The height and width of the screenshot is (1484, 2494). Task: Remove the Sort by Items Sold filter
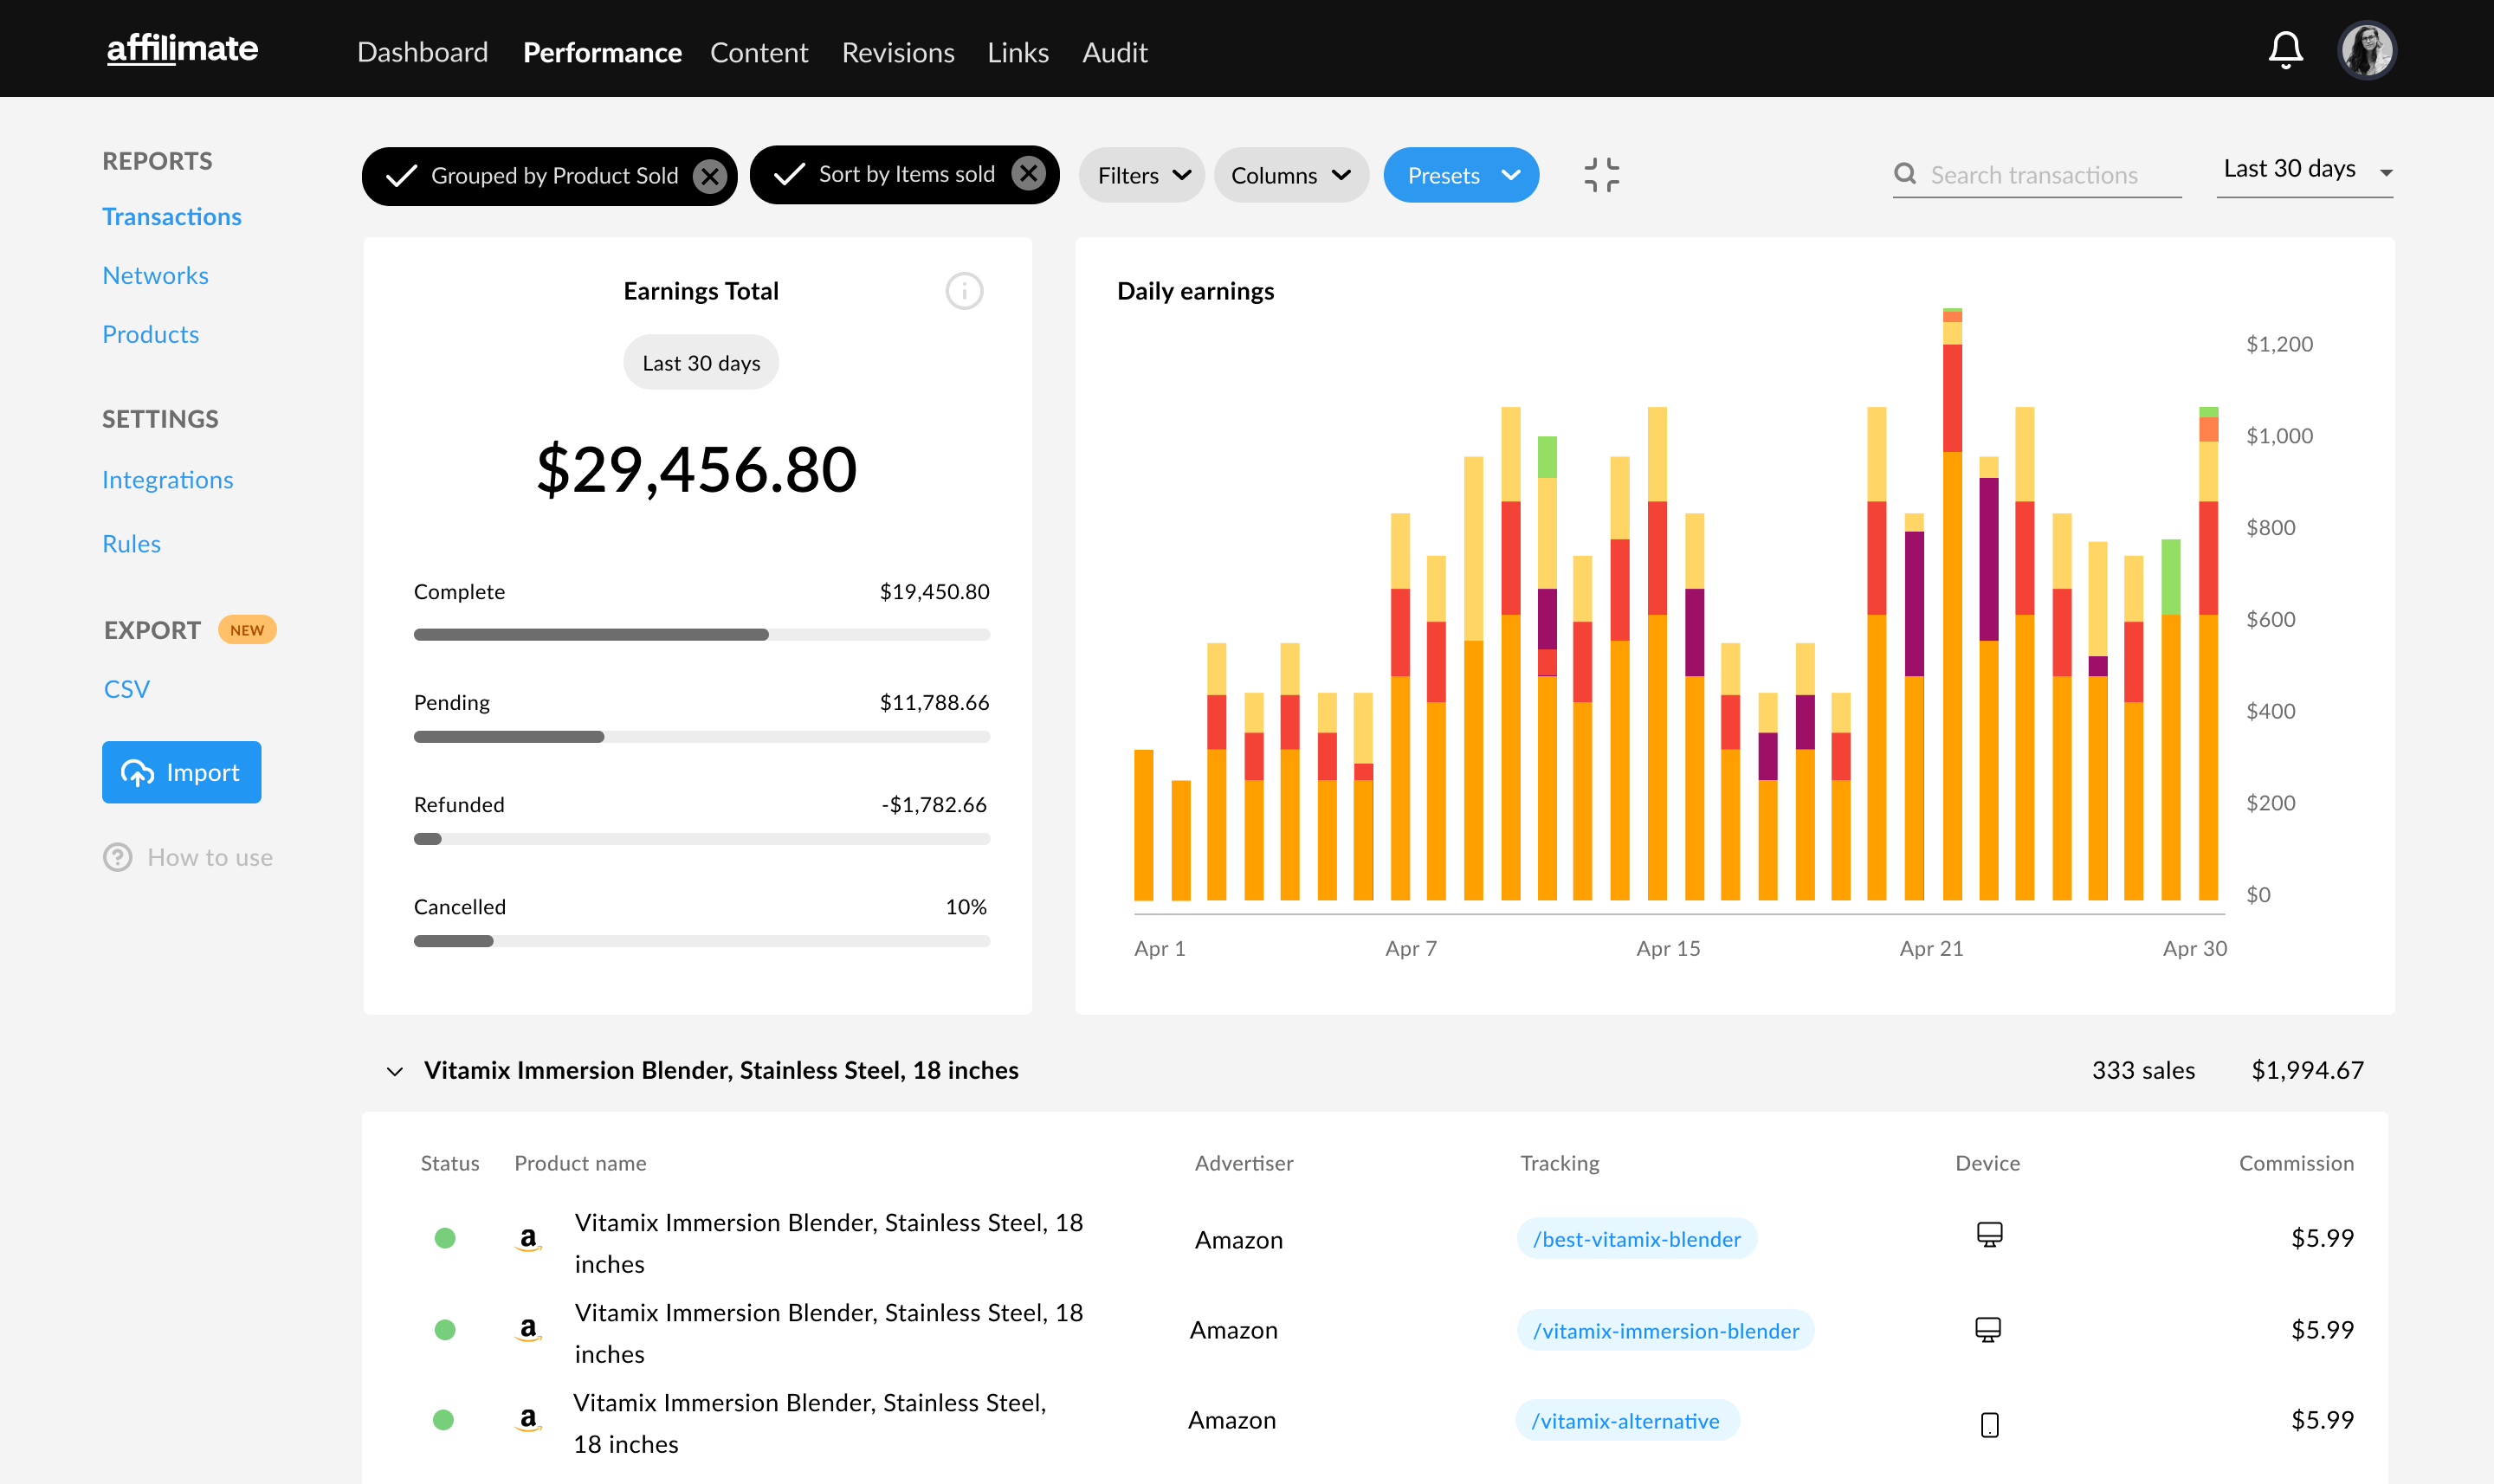[1028, 173]
